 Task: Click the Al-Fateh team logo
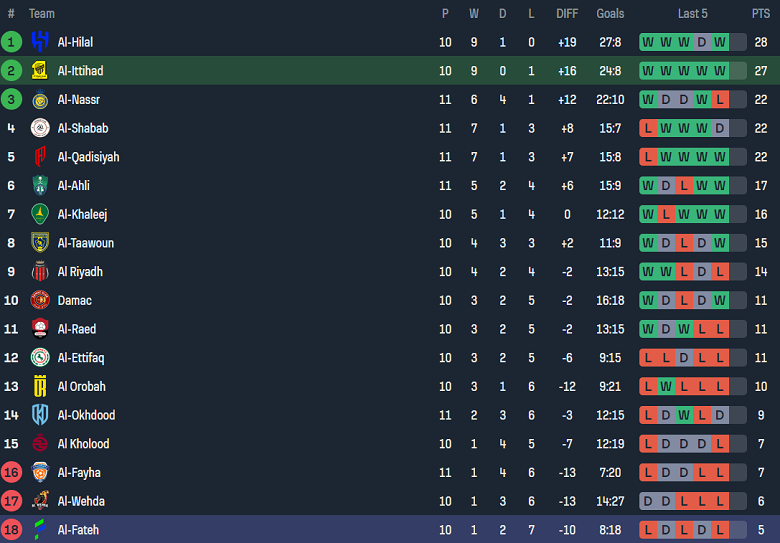tap(40, 530)
